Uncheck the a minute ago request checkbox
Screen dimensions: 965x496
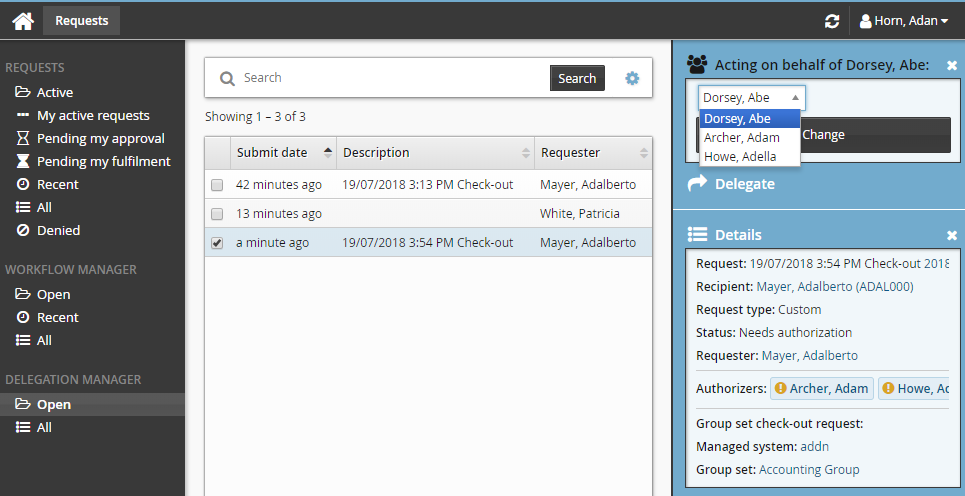tap(217, 243)
